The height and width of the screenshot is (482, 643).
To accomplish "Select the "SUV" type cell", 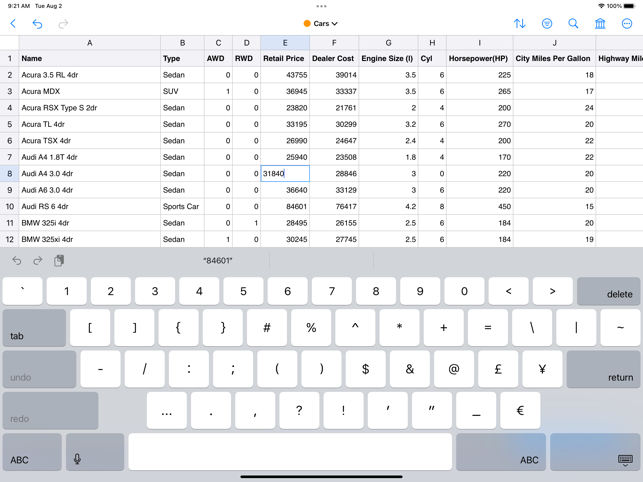I will tap(182, 91).
